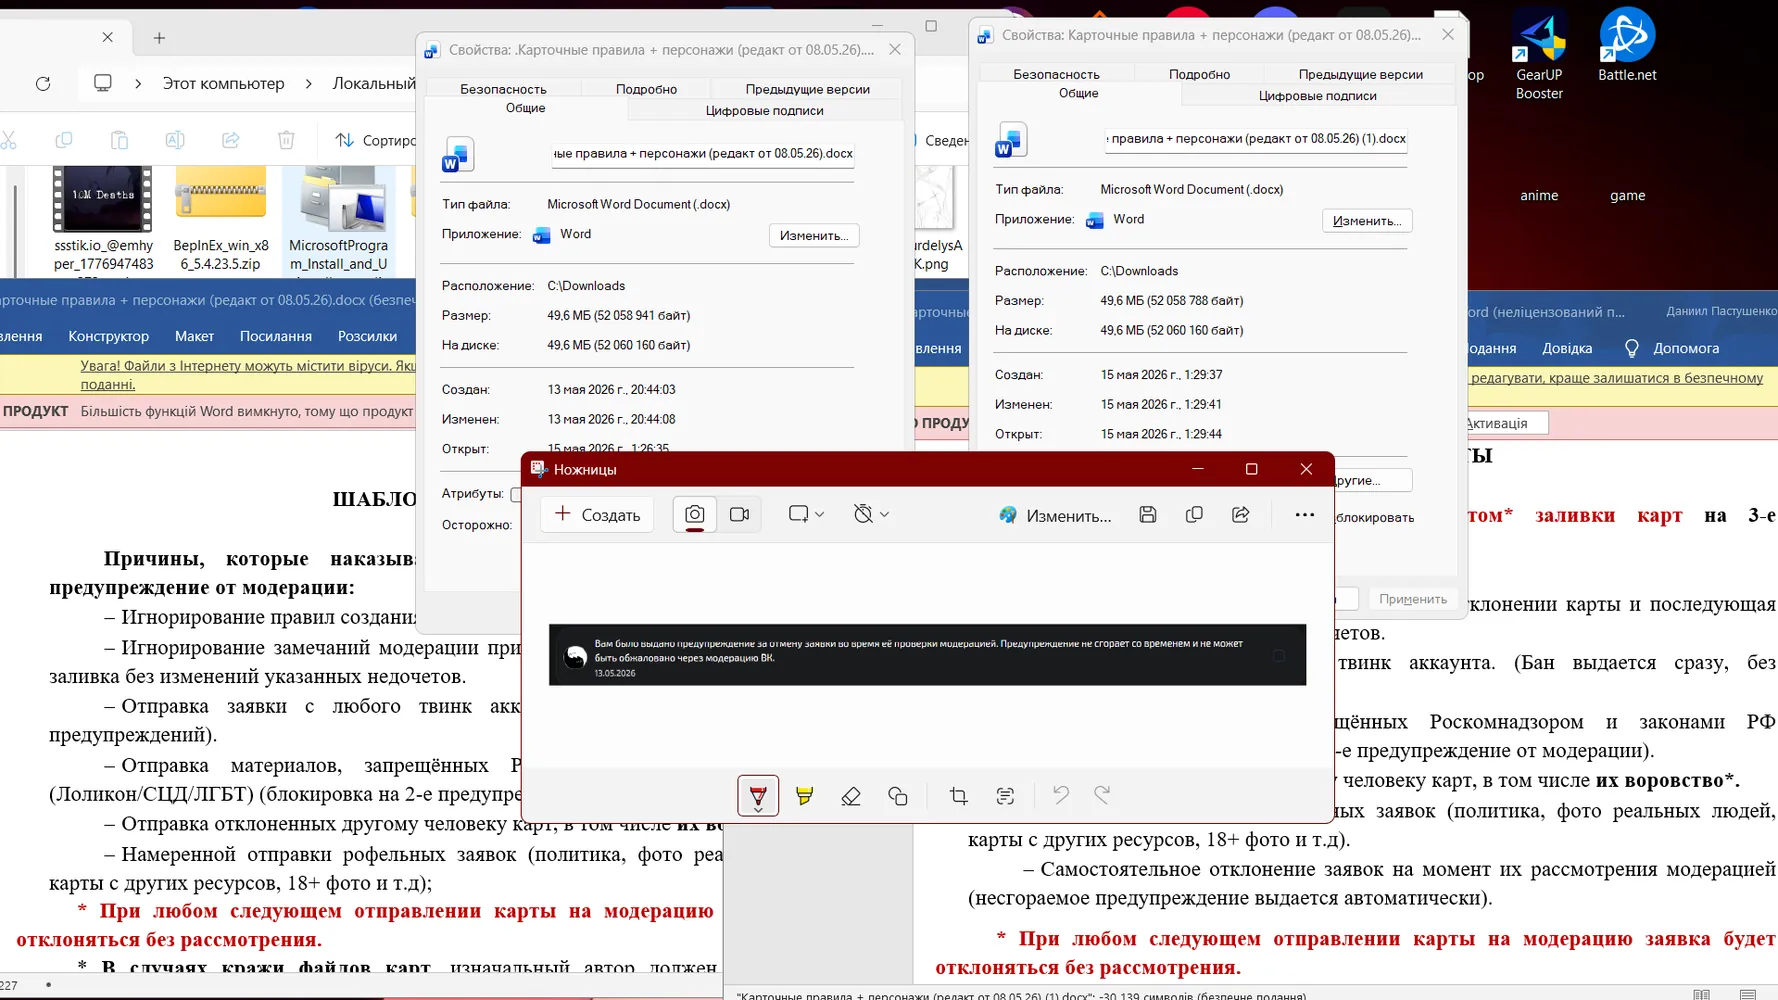Select the red ballpoint pen tool
Image resolution: width=1778 pixels, height=1000 pixels.
click(758, 796)
